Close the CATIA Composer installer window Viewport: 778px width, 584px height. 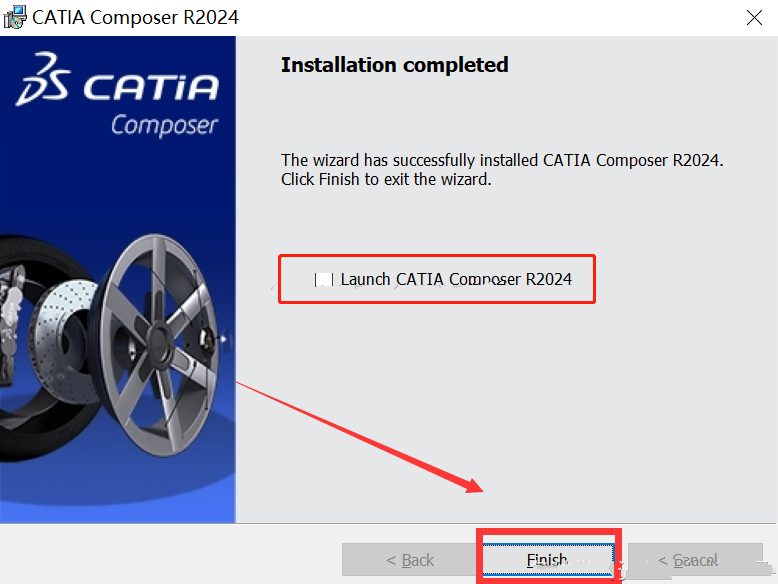pos(754,18)
